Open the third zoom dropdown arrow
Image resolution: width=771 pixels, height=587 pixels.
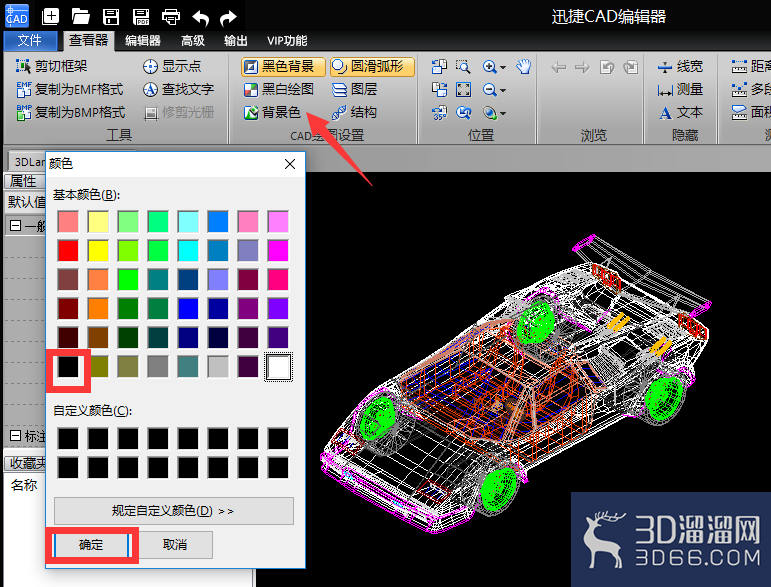[x=503, y=114]
